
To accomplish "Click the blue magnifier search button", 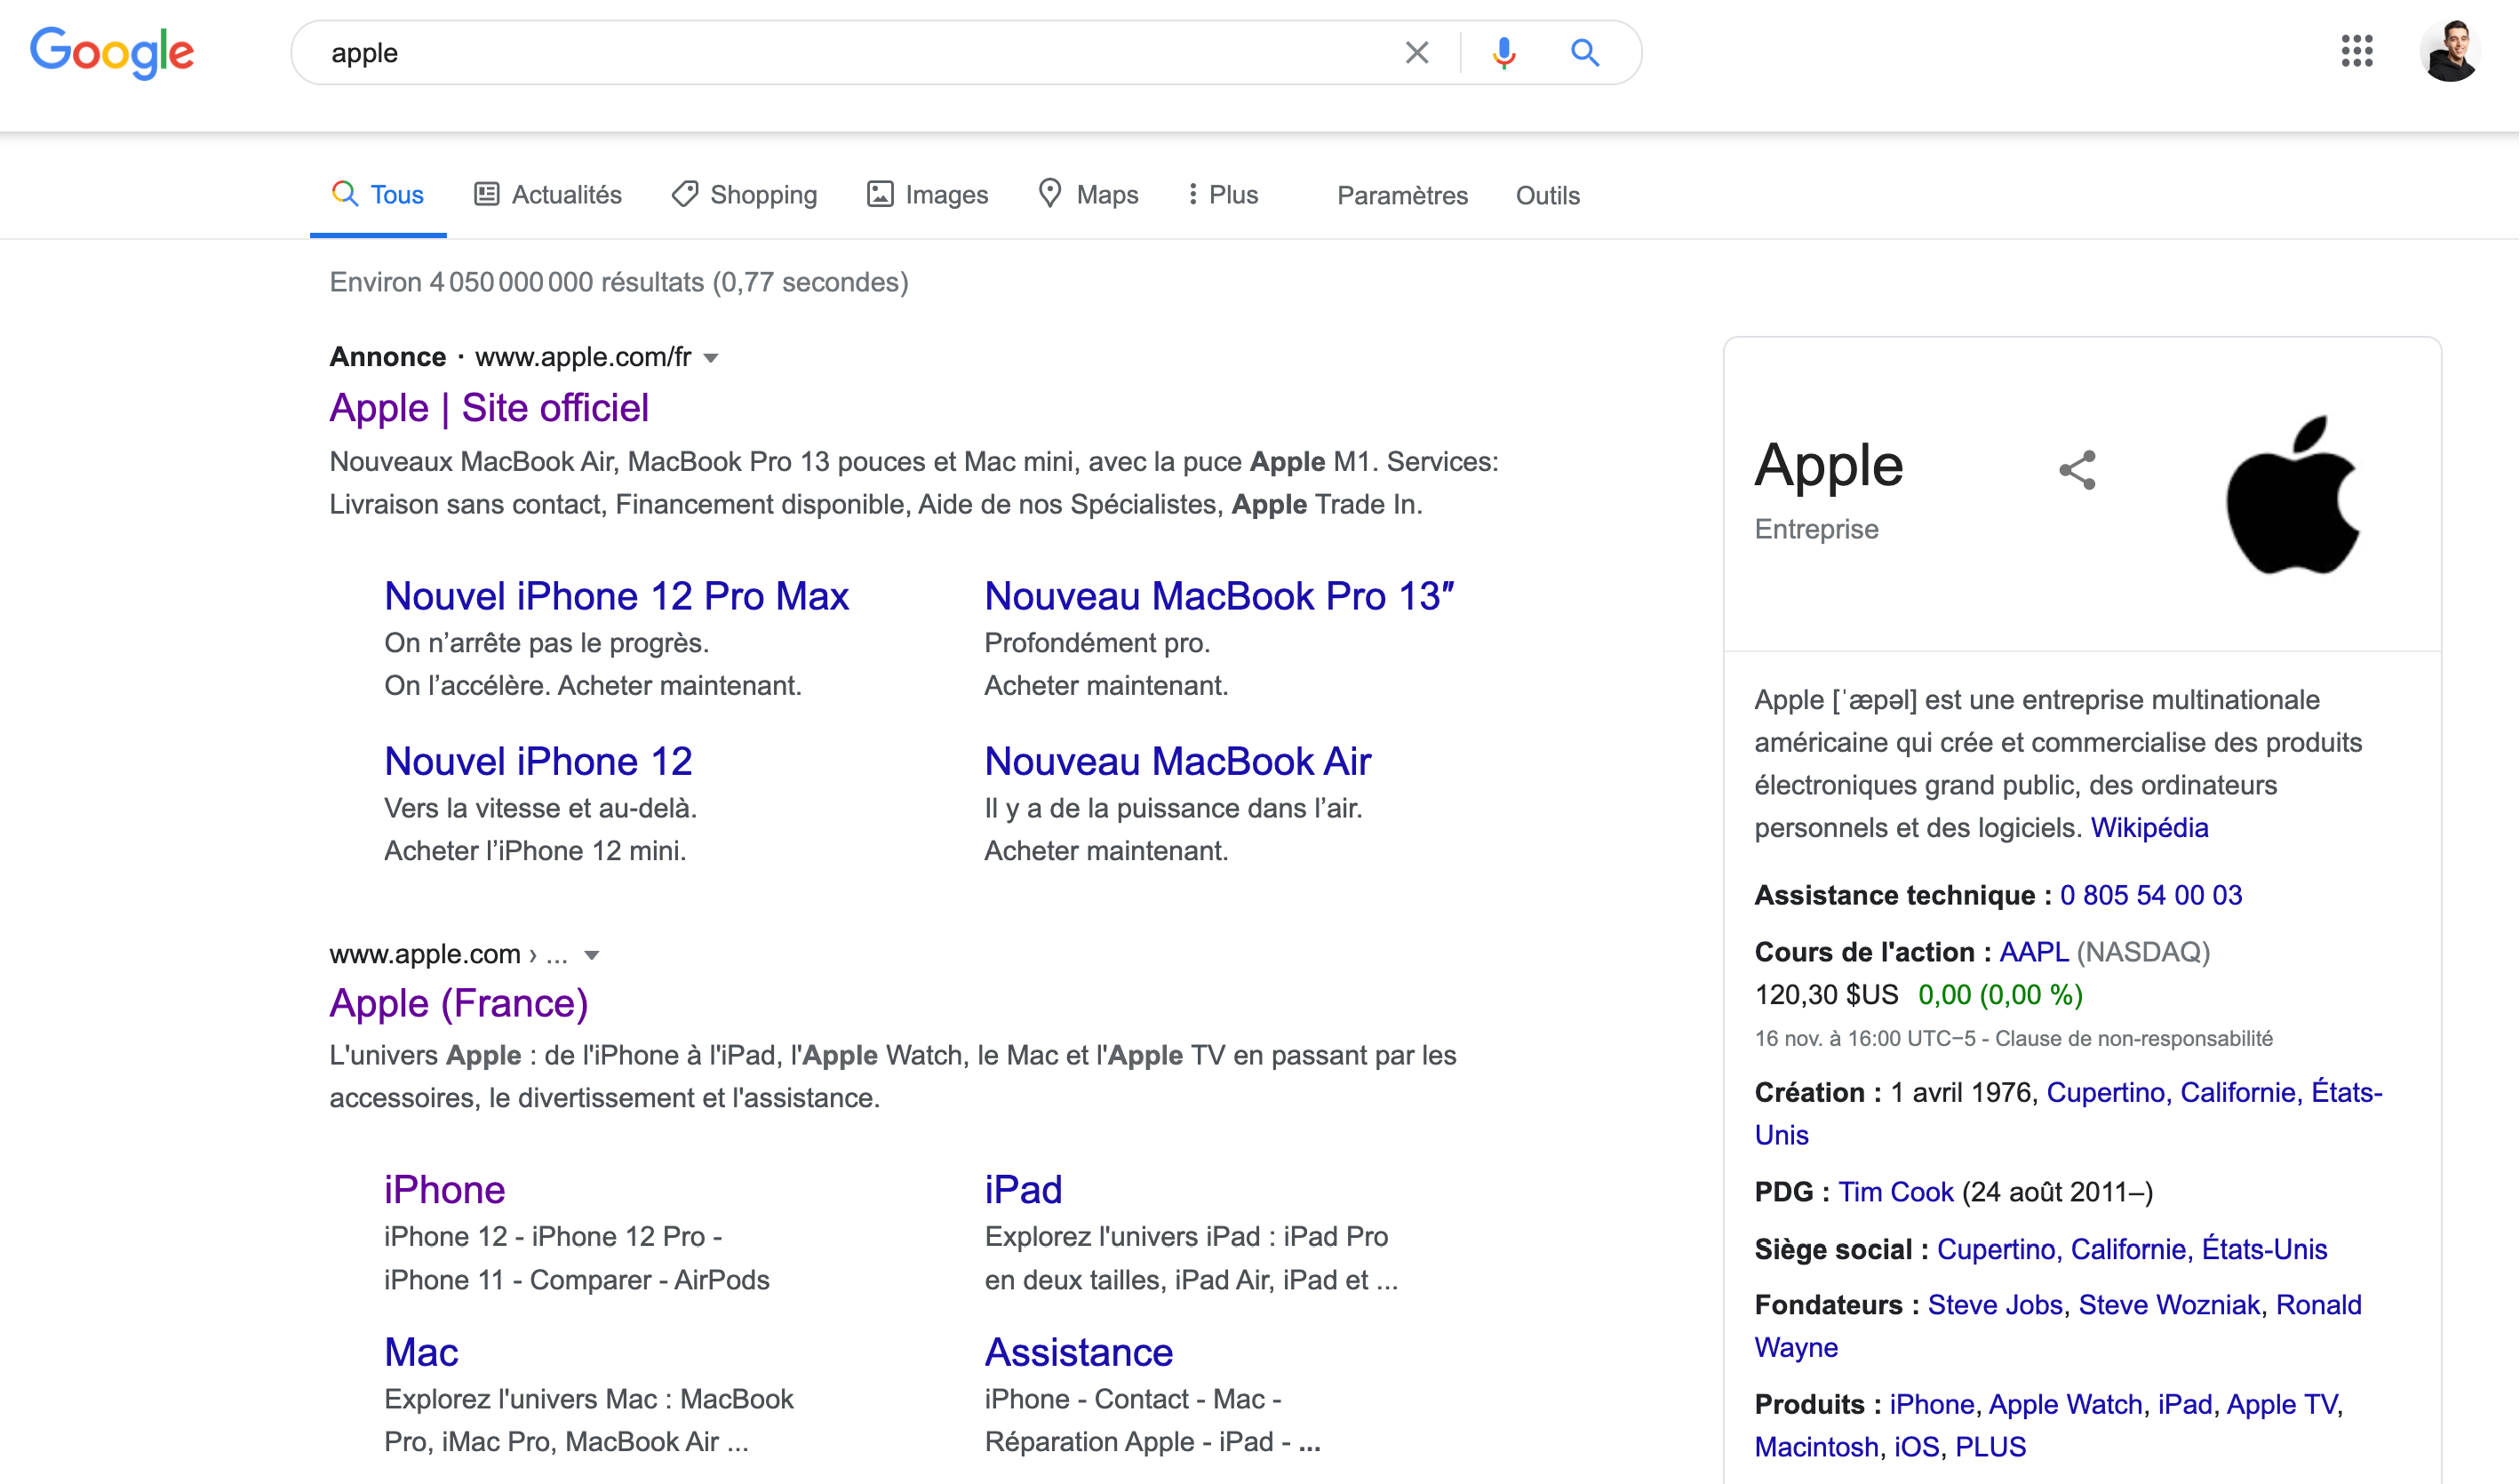I will coord(1584,52).
